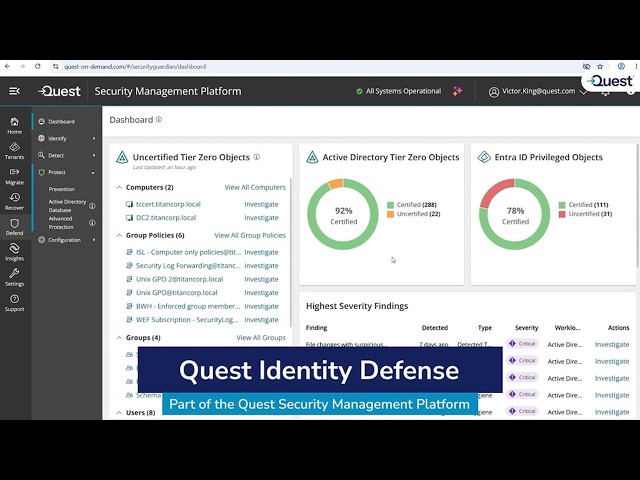Screen dimensions: 640x480
Task: Click info icon beside Uncertified Tier Zero Objects
Action: 257,157
